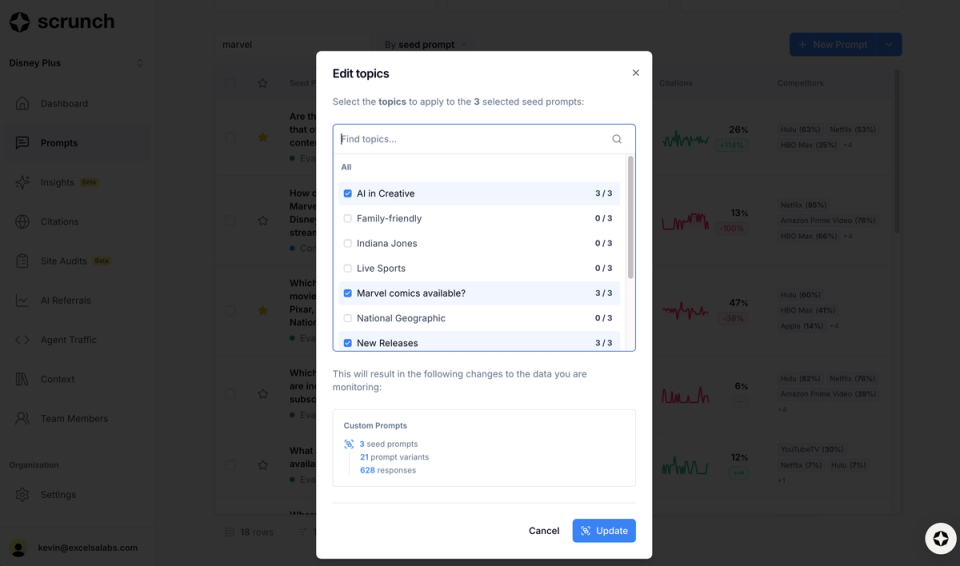Click the Citations globe icon
The width and height of the screenshot is (960, 566).
click(22, 222)
